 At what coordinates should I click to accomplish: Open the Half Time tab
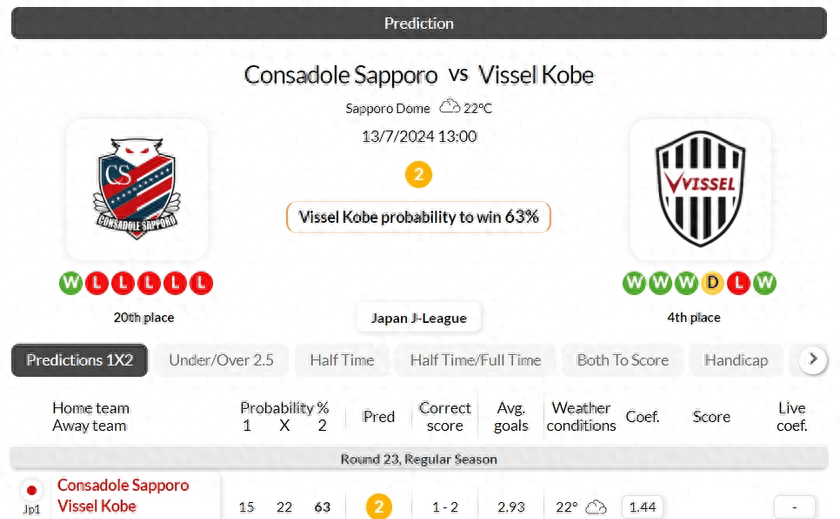click(342, 360)
